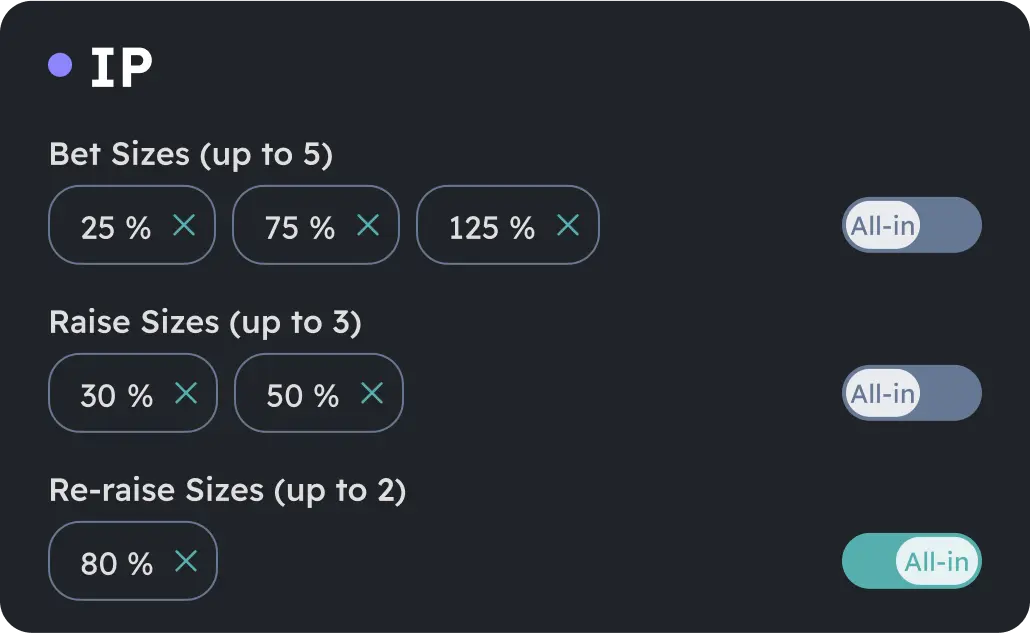The height and width of the screenshot is (633, 1030).
Task: Remove the 30 % raise size
Action: click(x=185, y=394)
